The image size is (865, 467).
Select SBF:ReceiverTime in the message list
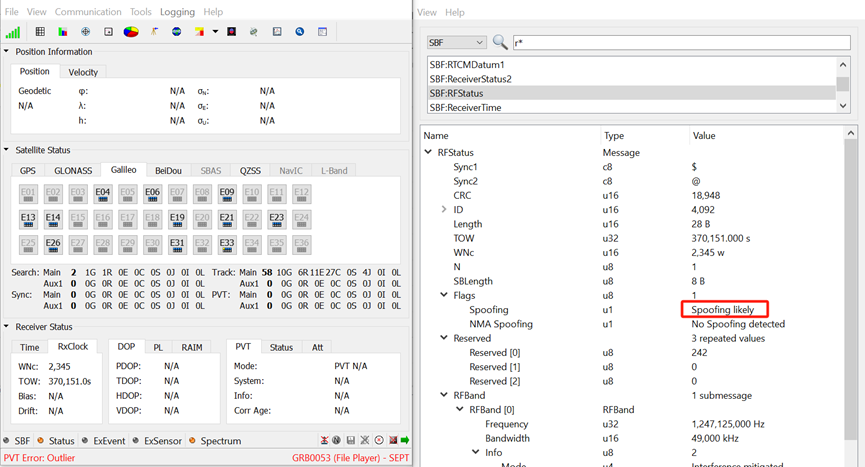click(x=632, y=108)
